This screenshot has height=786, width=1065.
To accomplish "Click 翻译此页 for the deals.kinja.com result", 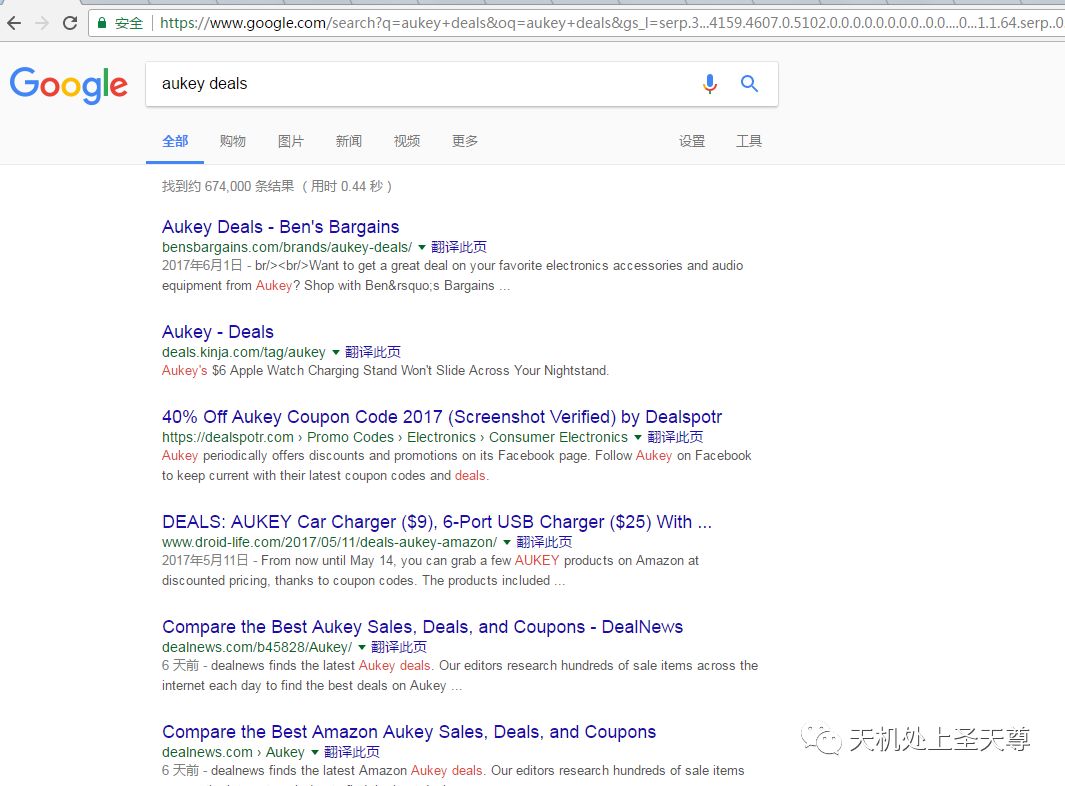I will pos(373,353).
